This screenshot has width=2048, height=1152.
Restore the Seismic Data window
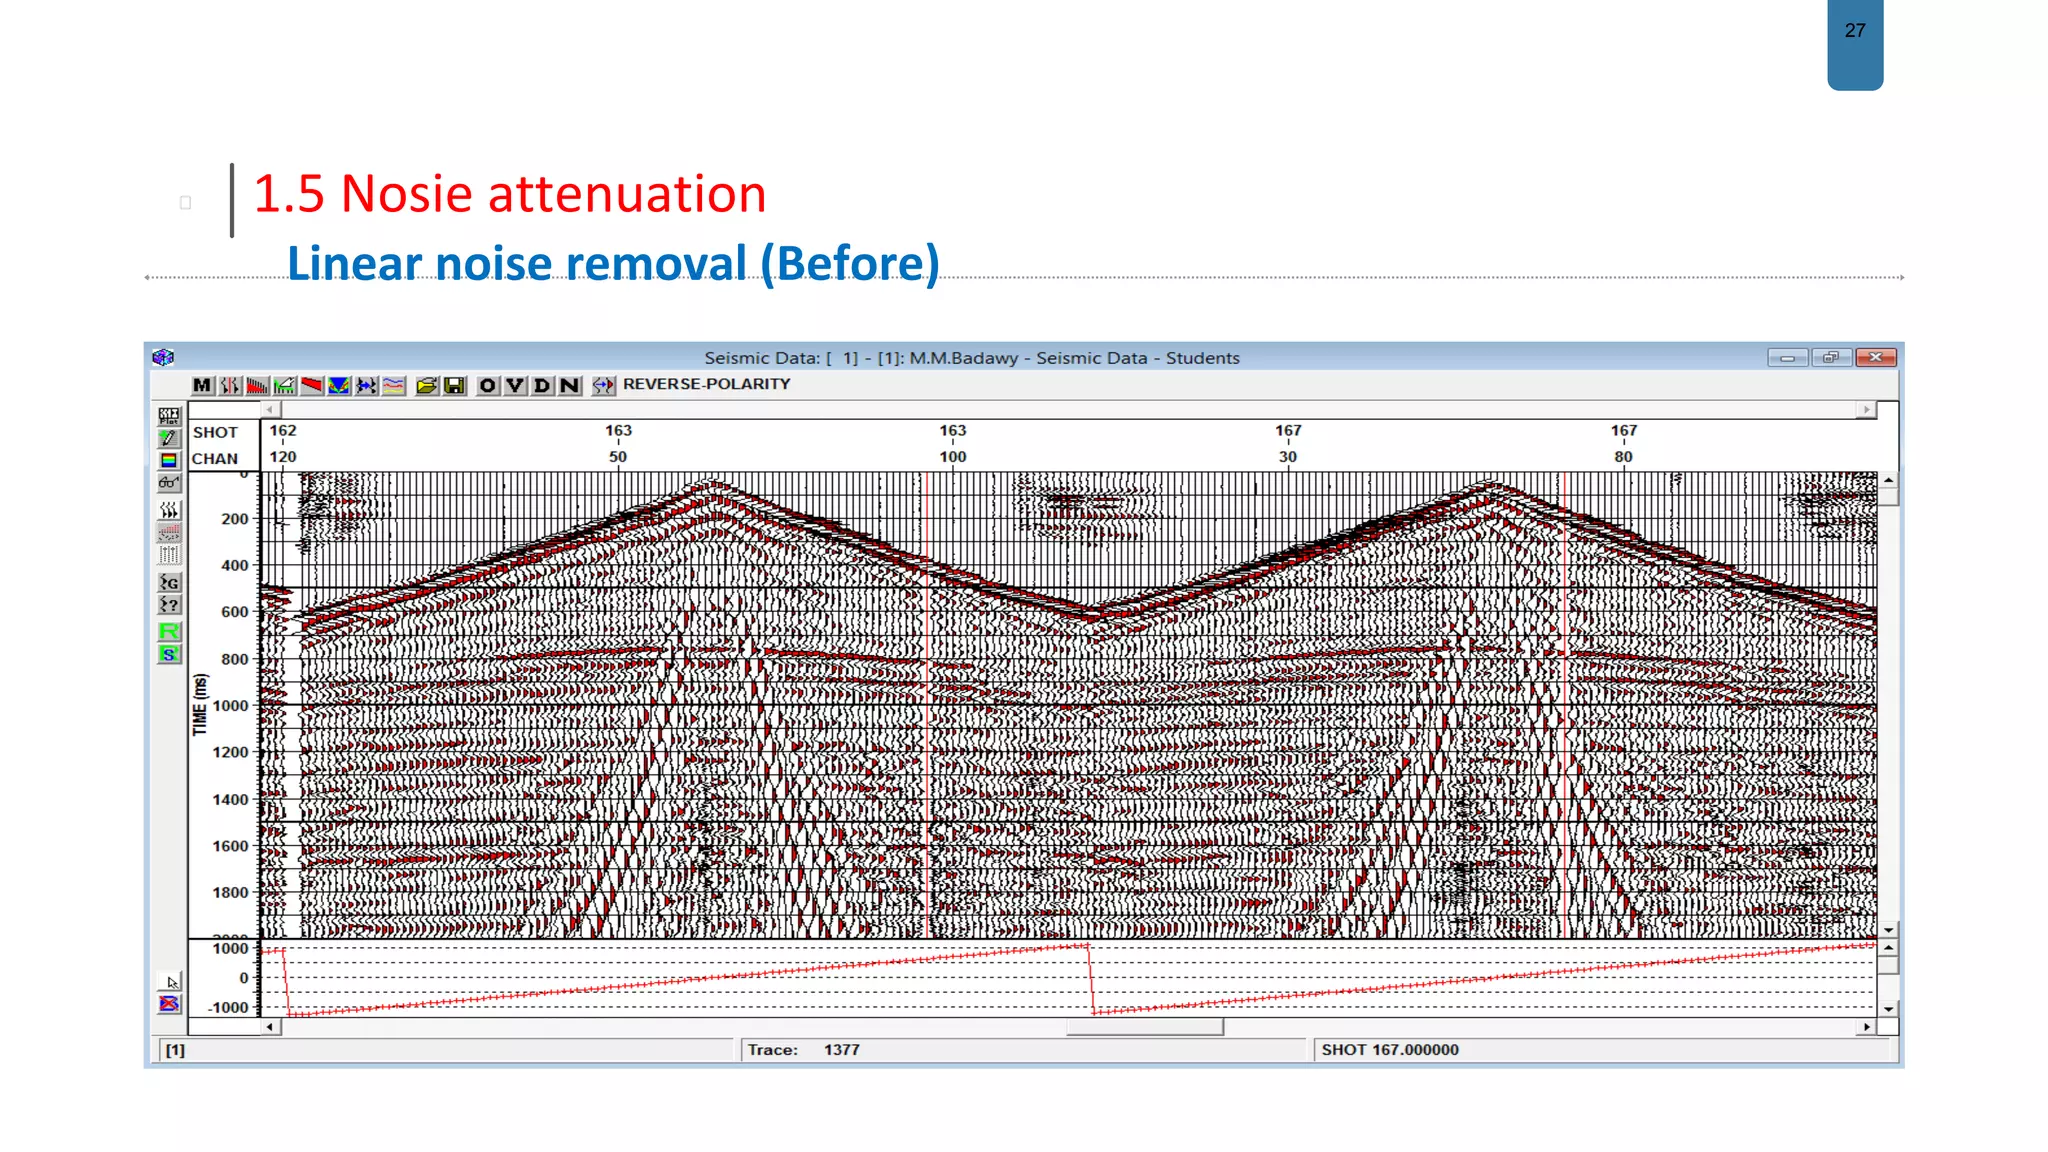pos(1831,357)
